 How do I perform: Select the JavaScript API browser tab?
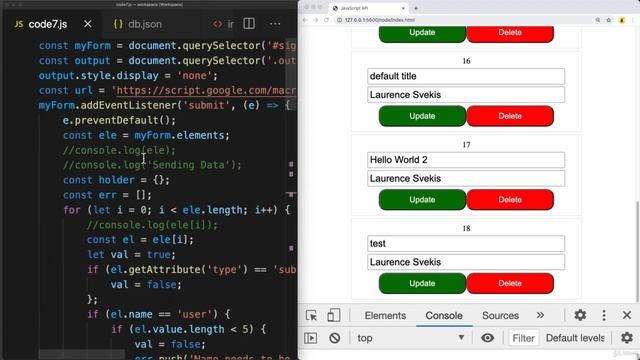coord(369,8)
